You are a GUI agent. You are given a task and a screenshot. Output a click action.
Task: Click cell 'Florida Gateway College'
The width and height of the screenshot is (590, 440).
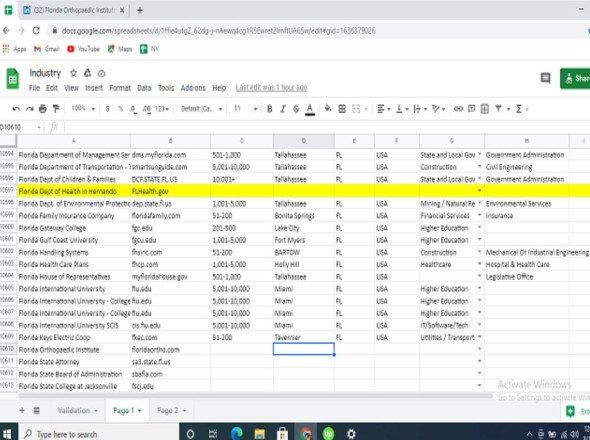[x=74, y=228]
